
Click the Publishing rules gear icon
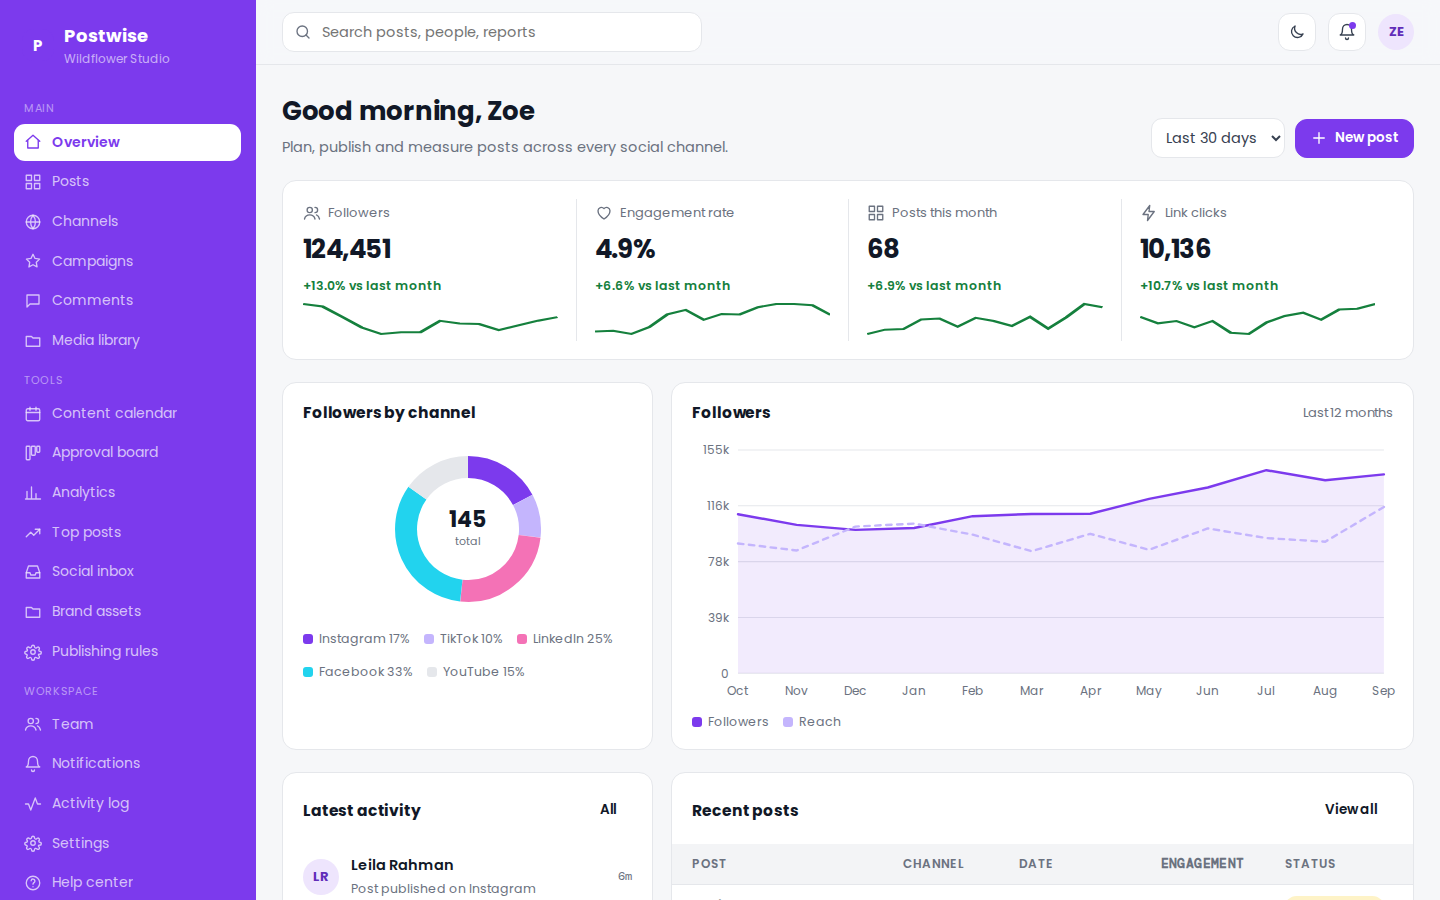tap(33, 652)
